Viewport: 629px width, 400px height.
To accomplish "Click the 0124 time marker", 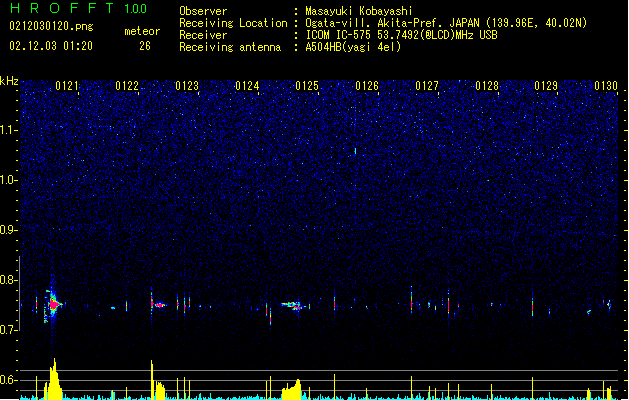I will 247,86.
